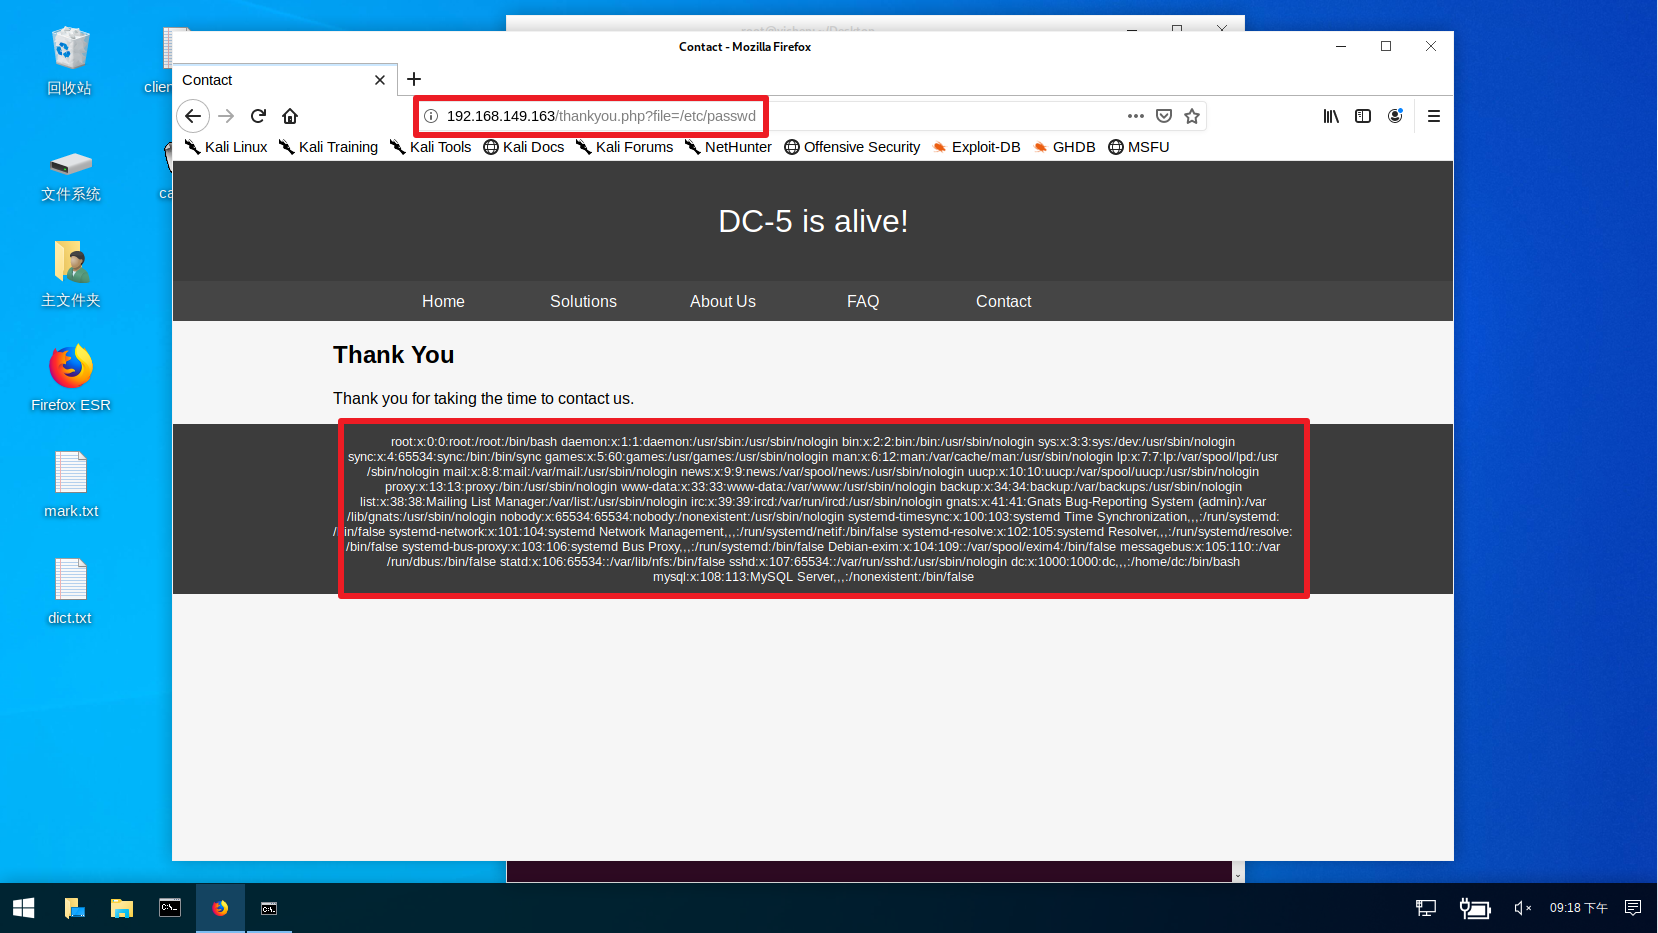
Task: Open the Firefox hamburger menu
Action: click(1434, 116)
